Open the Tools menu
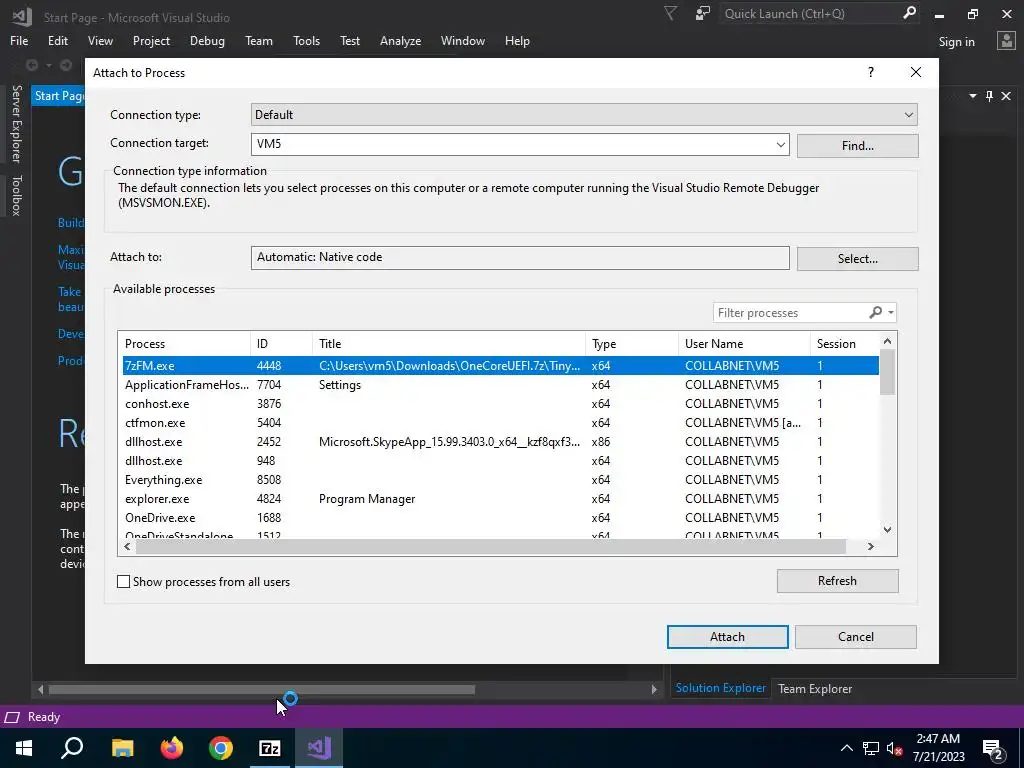 point(306,40)
